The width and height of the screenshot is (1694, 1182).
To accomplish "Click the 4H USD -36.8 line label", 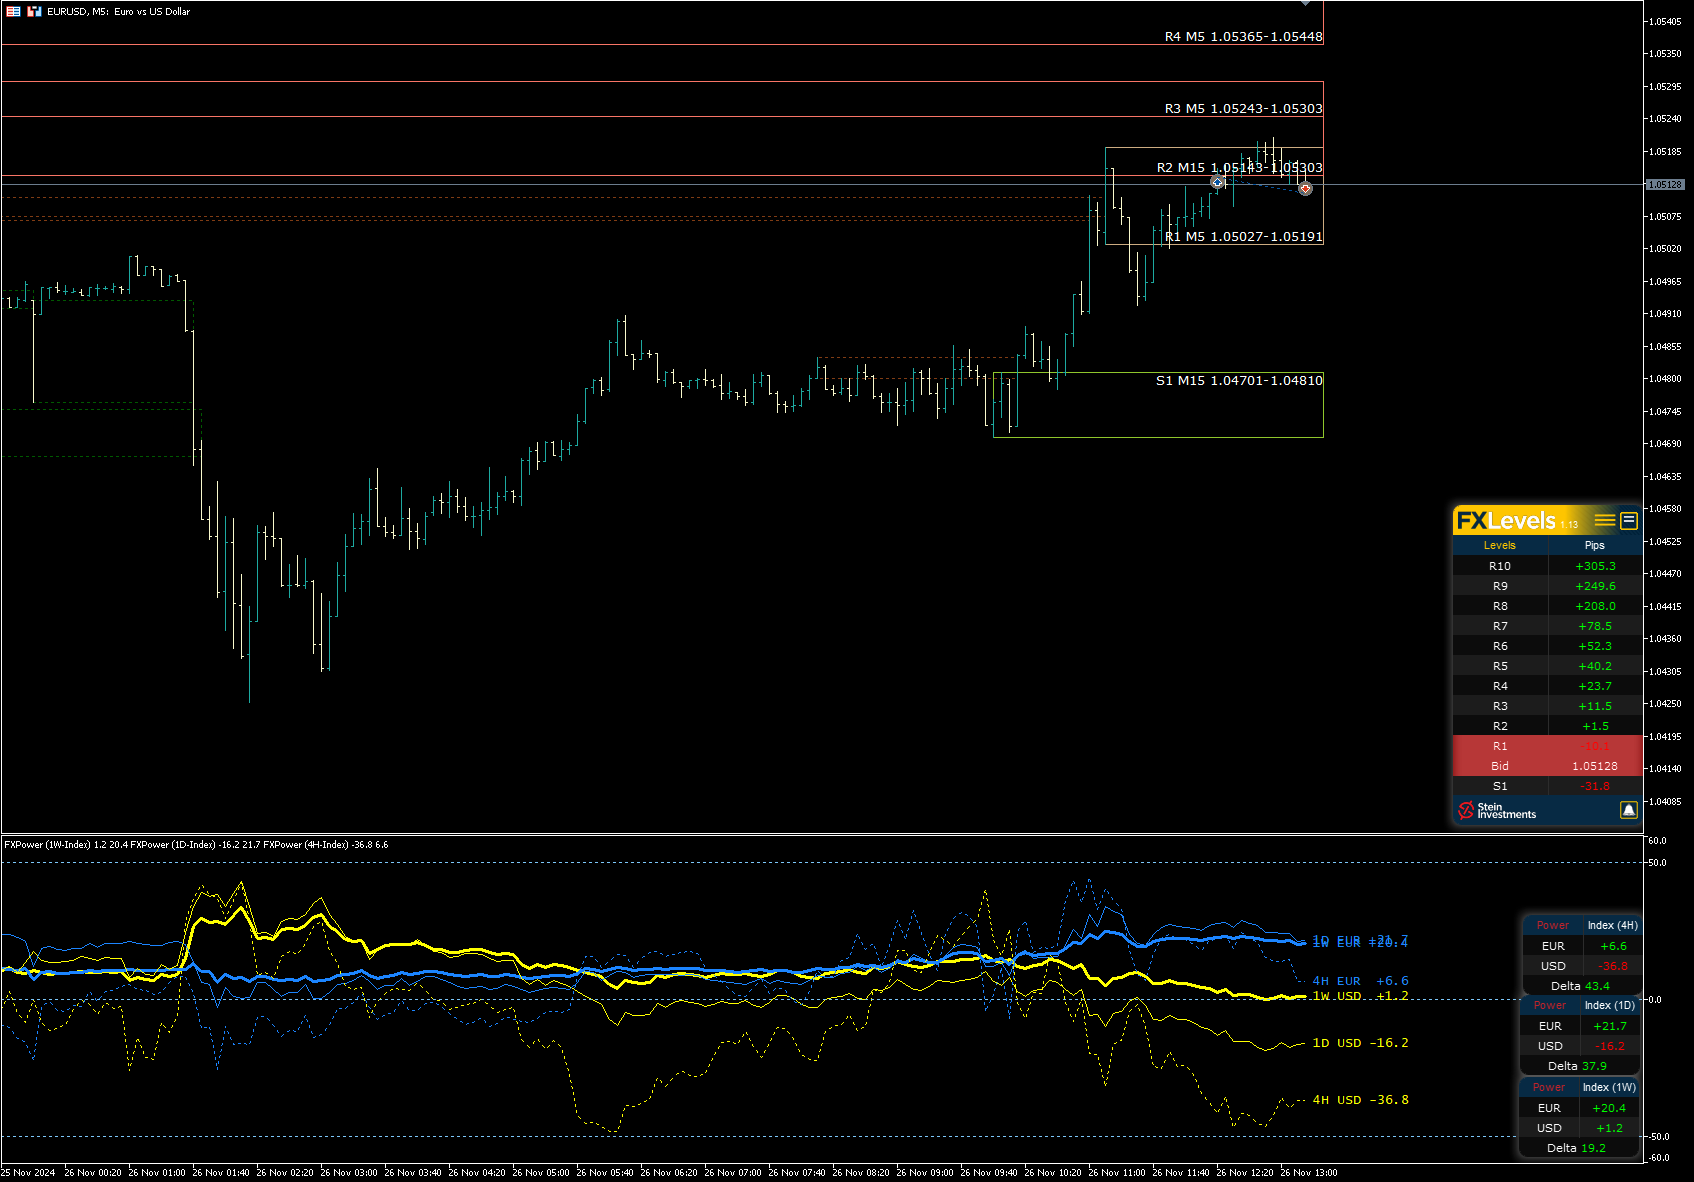I will [1360, 1100].
